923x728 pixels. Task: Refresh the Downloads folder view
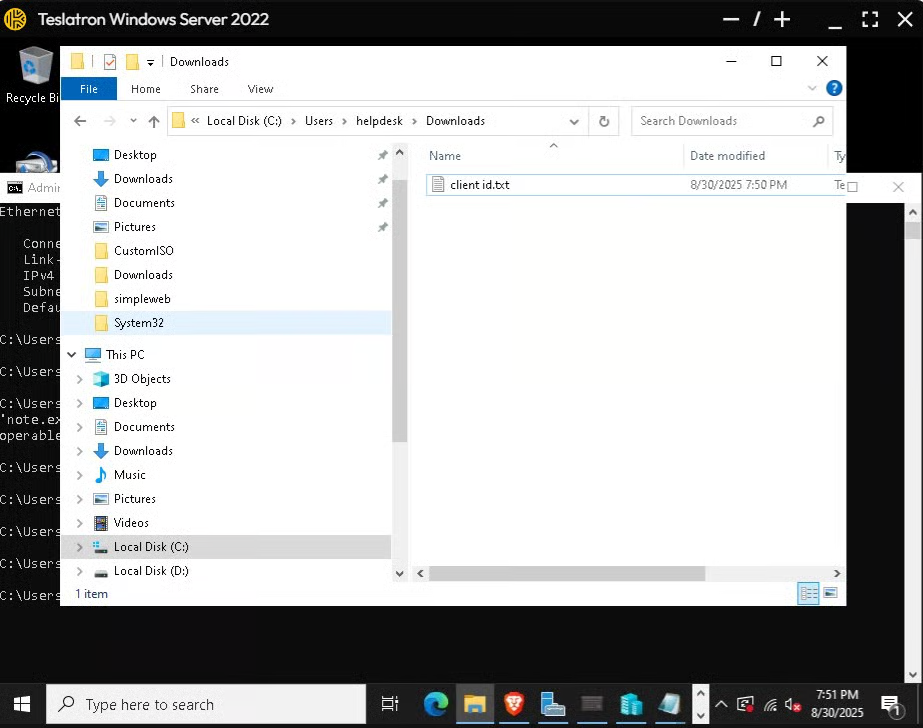[x=604, y=121]
